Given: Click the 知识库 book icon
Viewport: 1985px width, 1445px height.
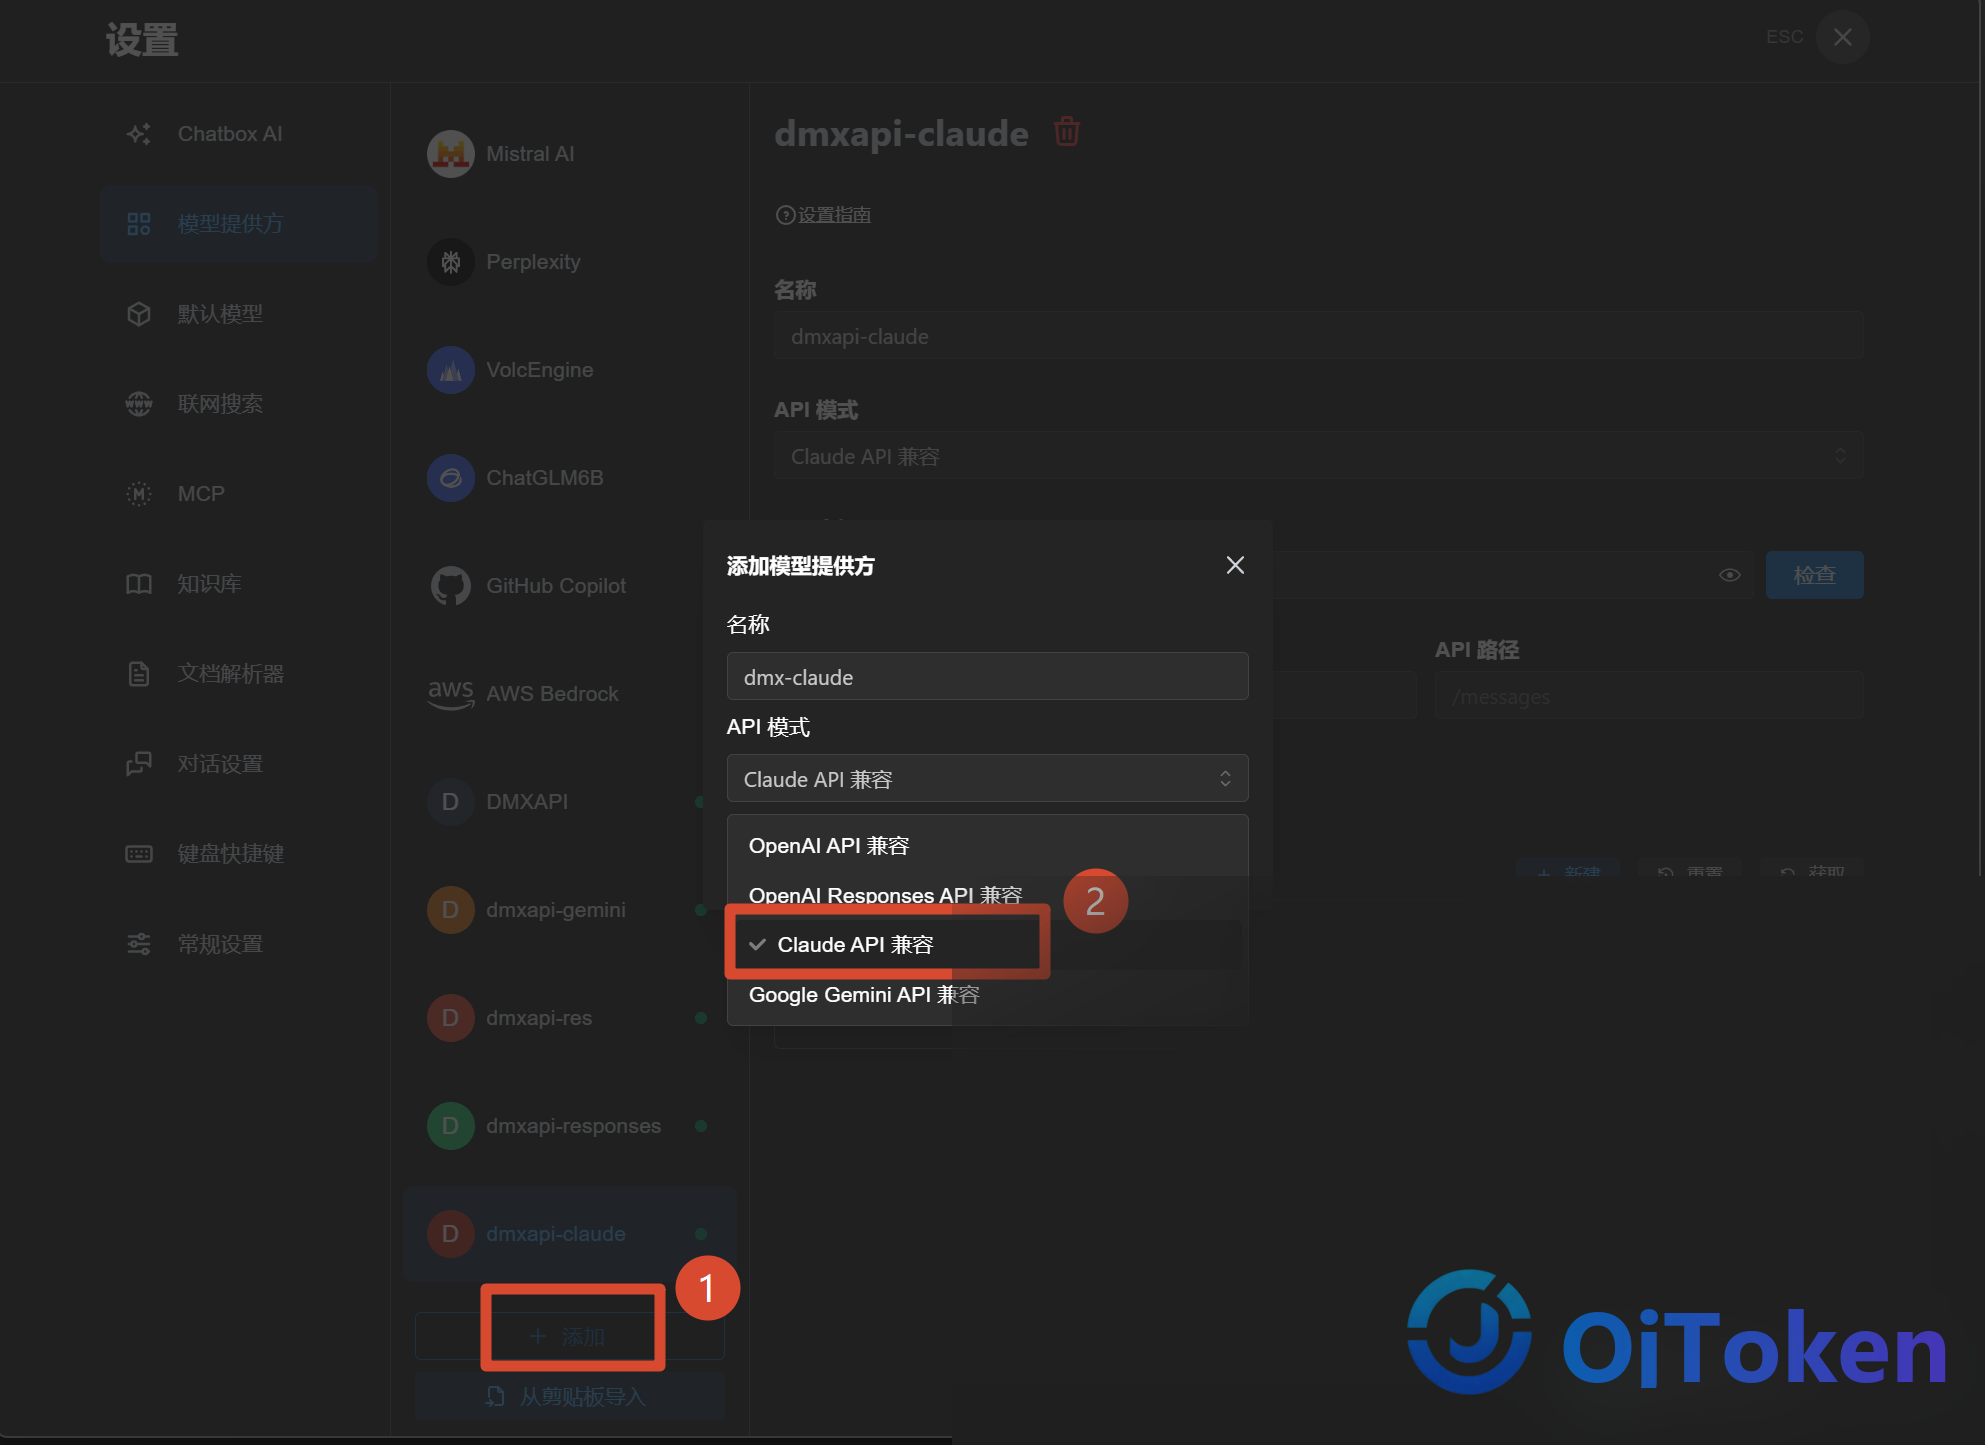Looking at the screenshot, I should tap(139, 584).
